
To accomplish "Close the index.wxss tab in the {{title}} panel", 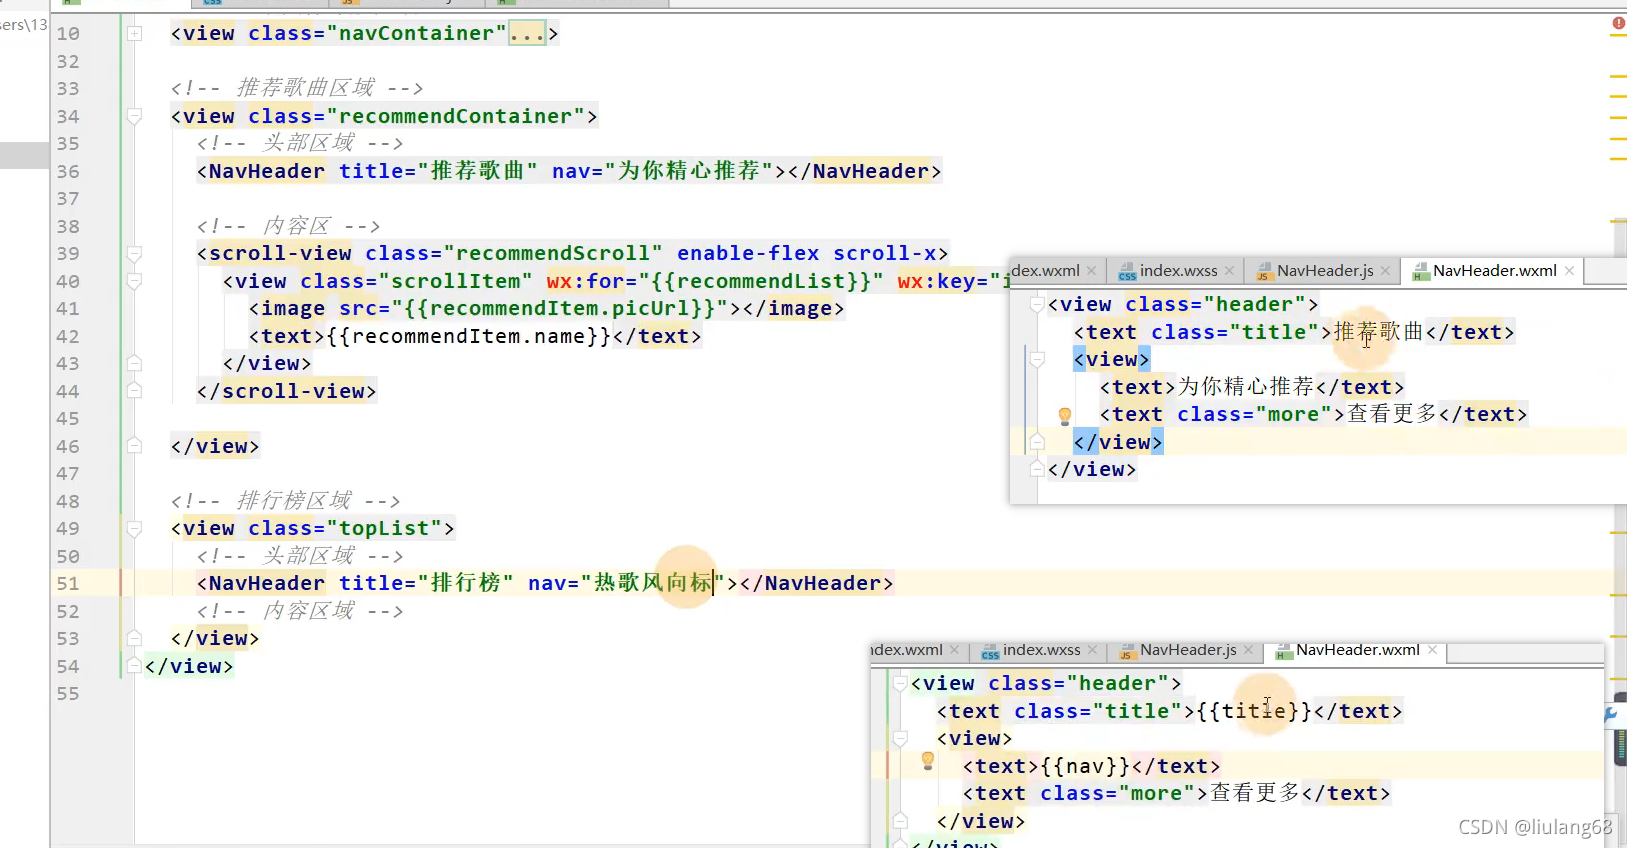I will click(1092, 650).
